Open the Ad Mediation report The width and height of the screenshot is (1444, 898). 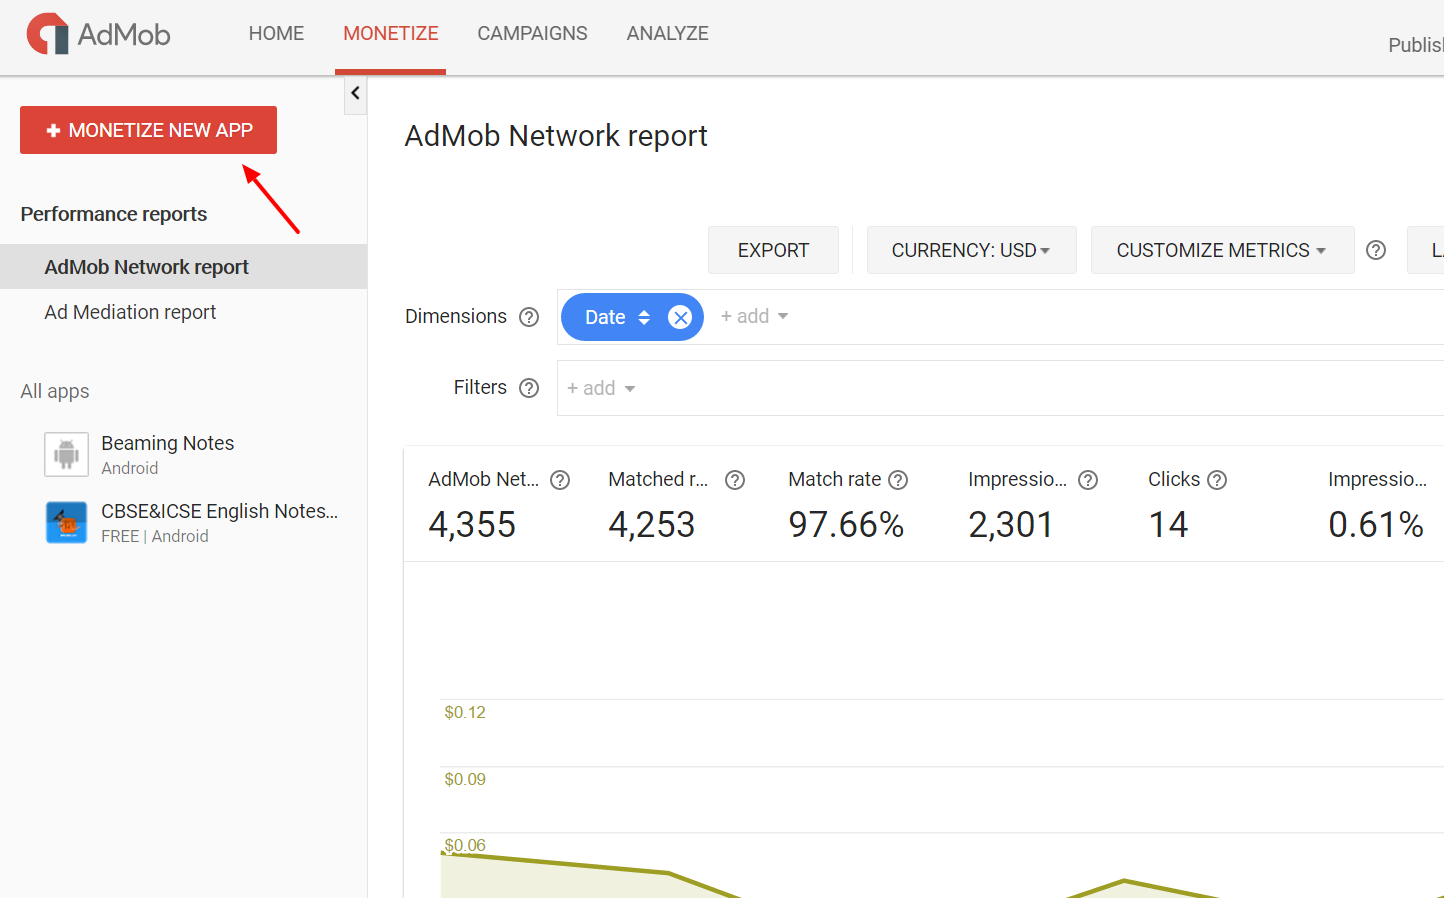tap(130, 312)
